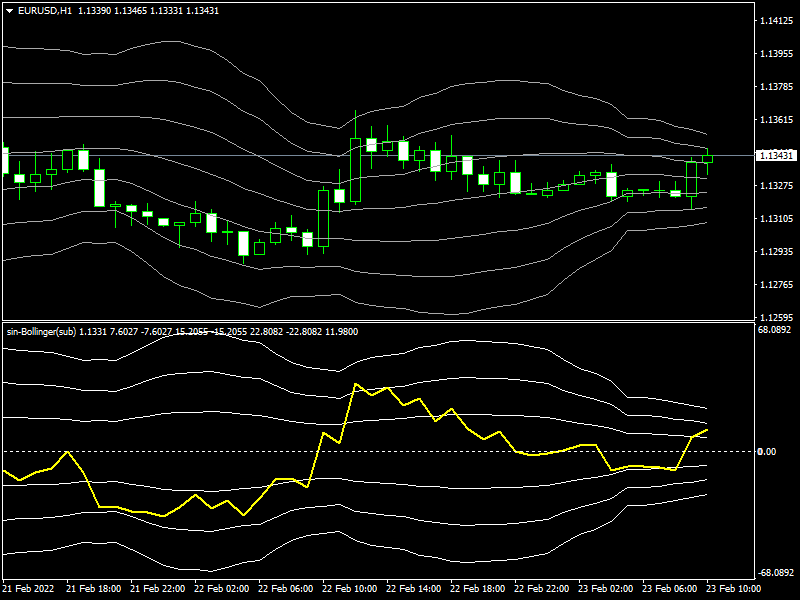Click the last candle at the chart's right edge
Image resolution: width=800 pixels, height=600 pixels.
pos(707,158)
